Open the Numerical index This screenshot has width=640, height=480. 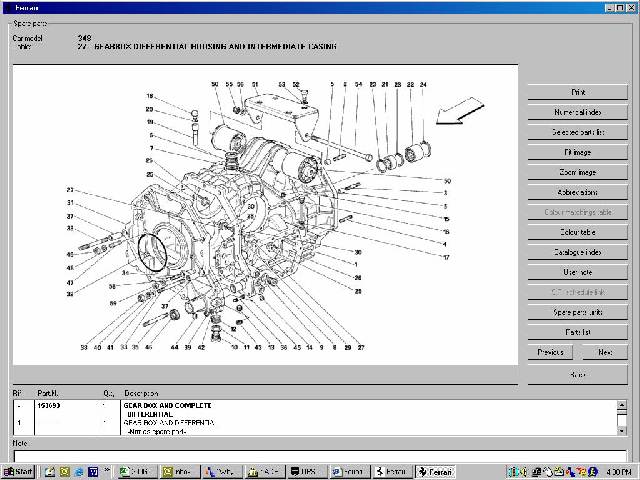point(578,112)
